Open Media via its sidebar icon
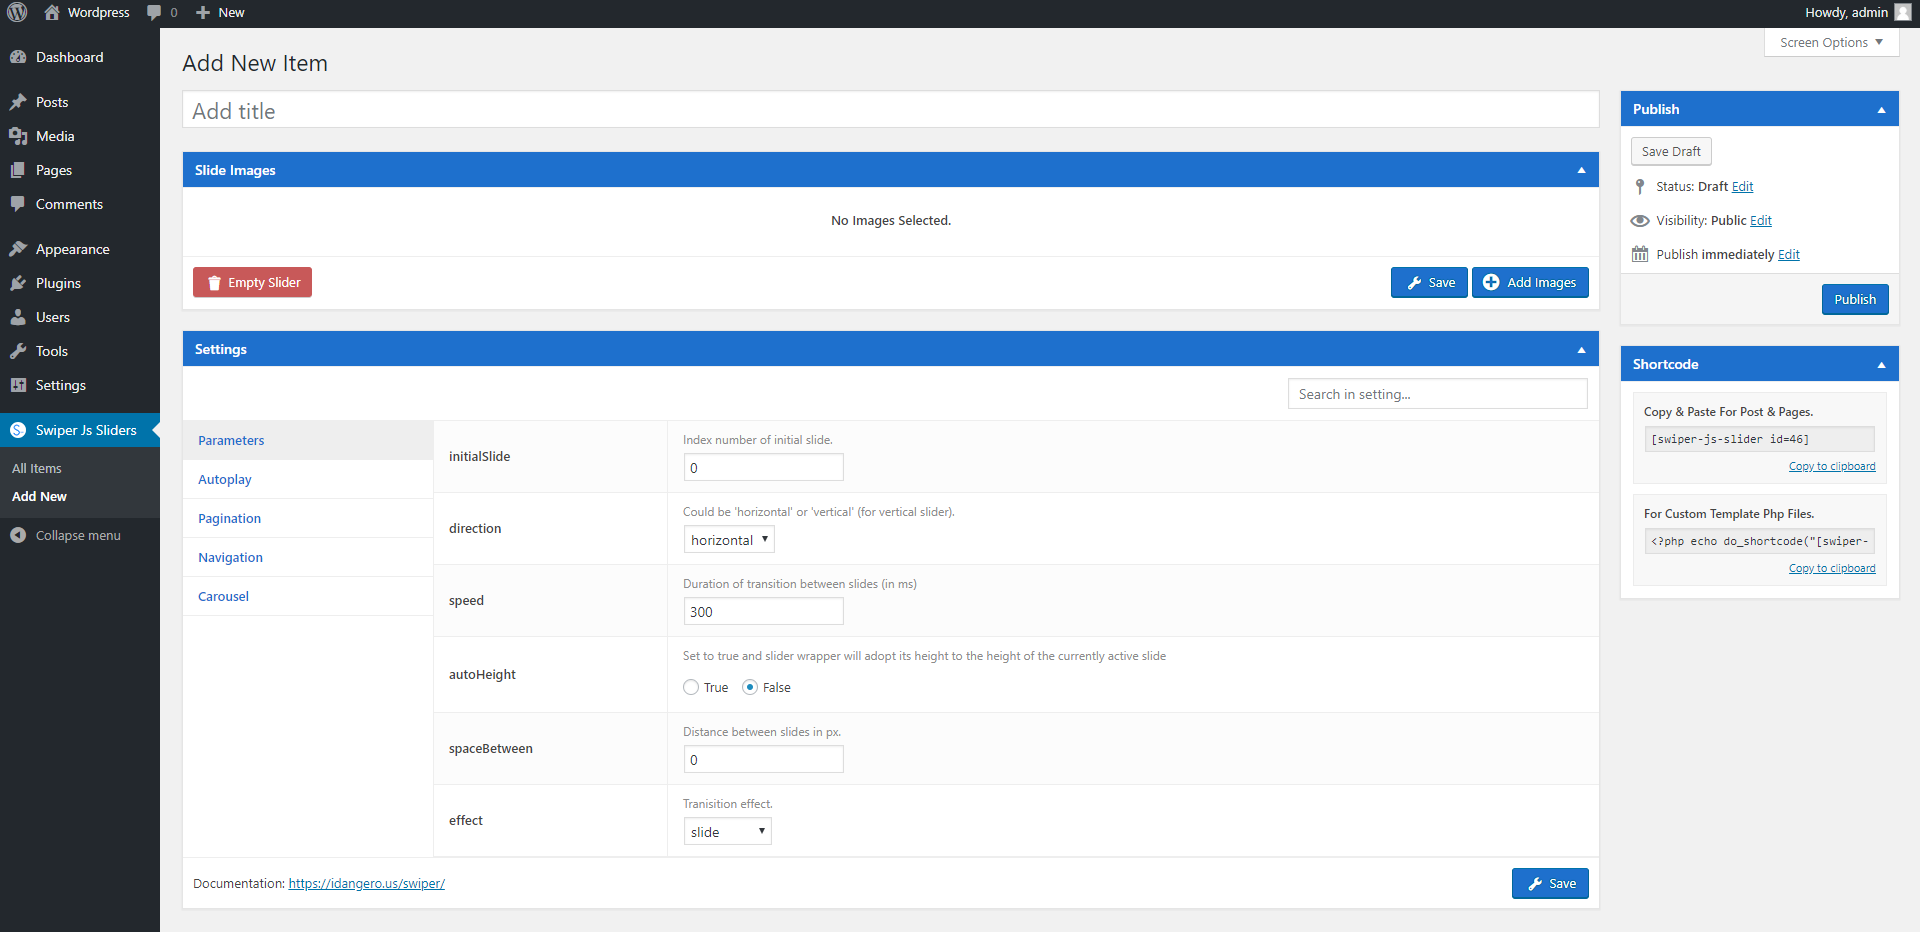 pyautogui.click(x=18, y=137)
